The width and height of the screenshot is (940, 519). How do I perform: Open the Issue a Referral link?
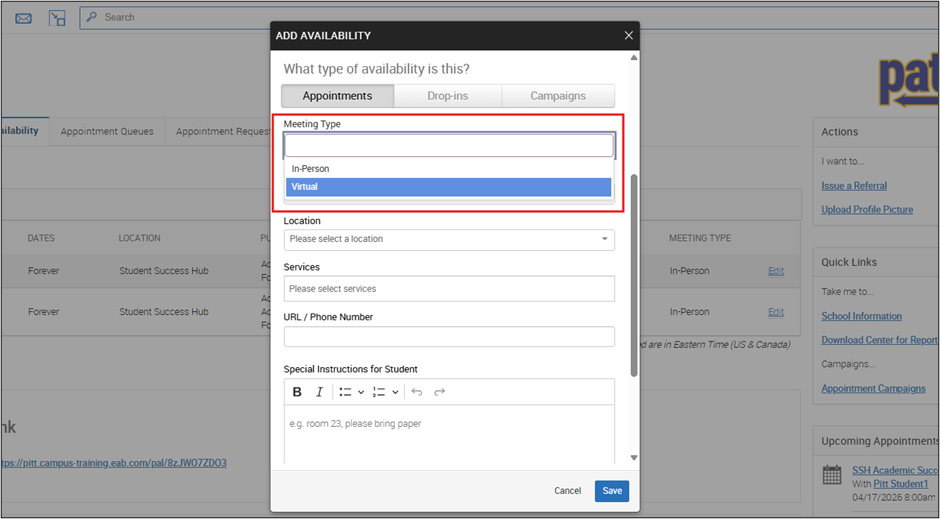pos(854,186)
